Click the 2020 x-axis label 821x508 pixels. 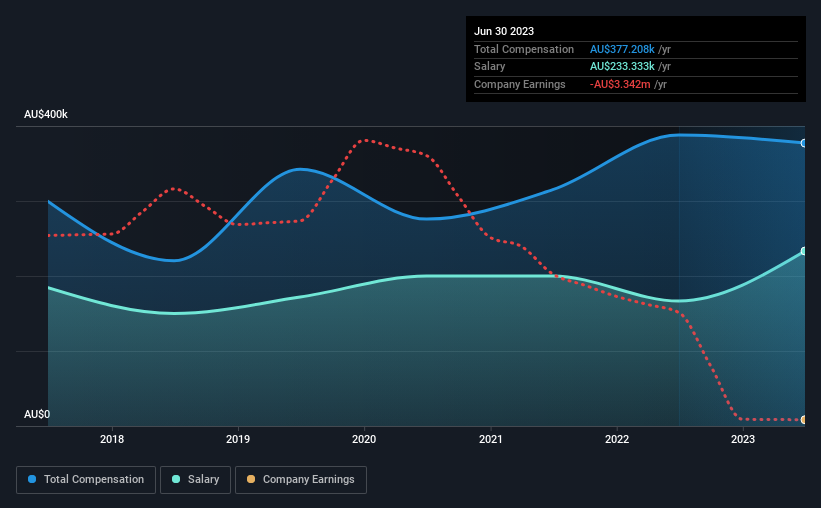pos(364,439)
